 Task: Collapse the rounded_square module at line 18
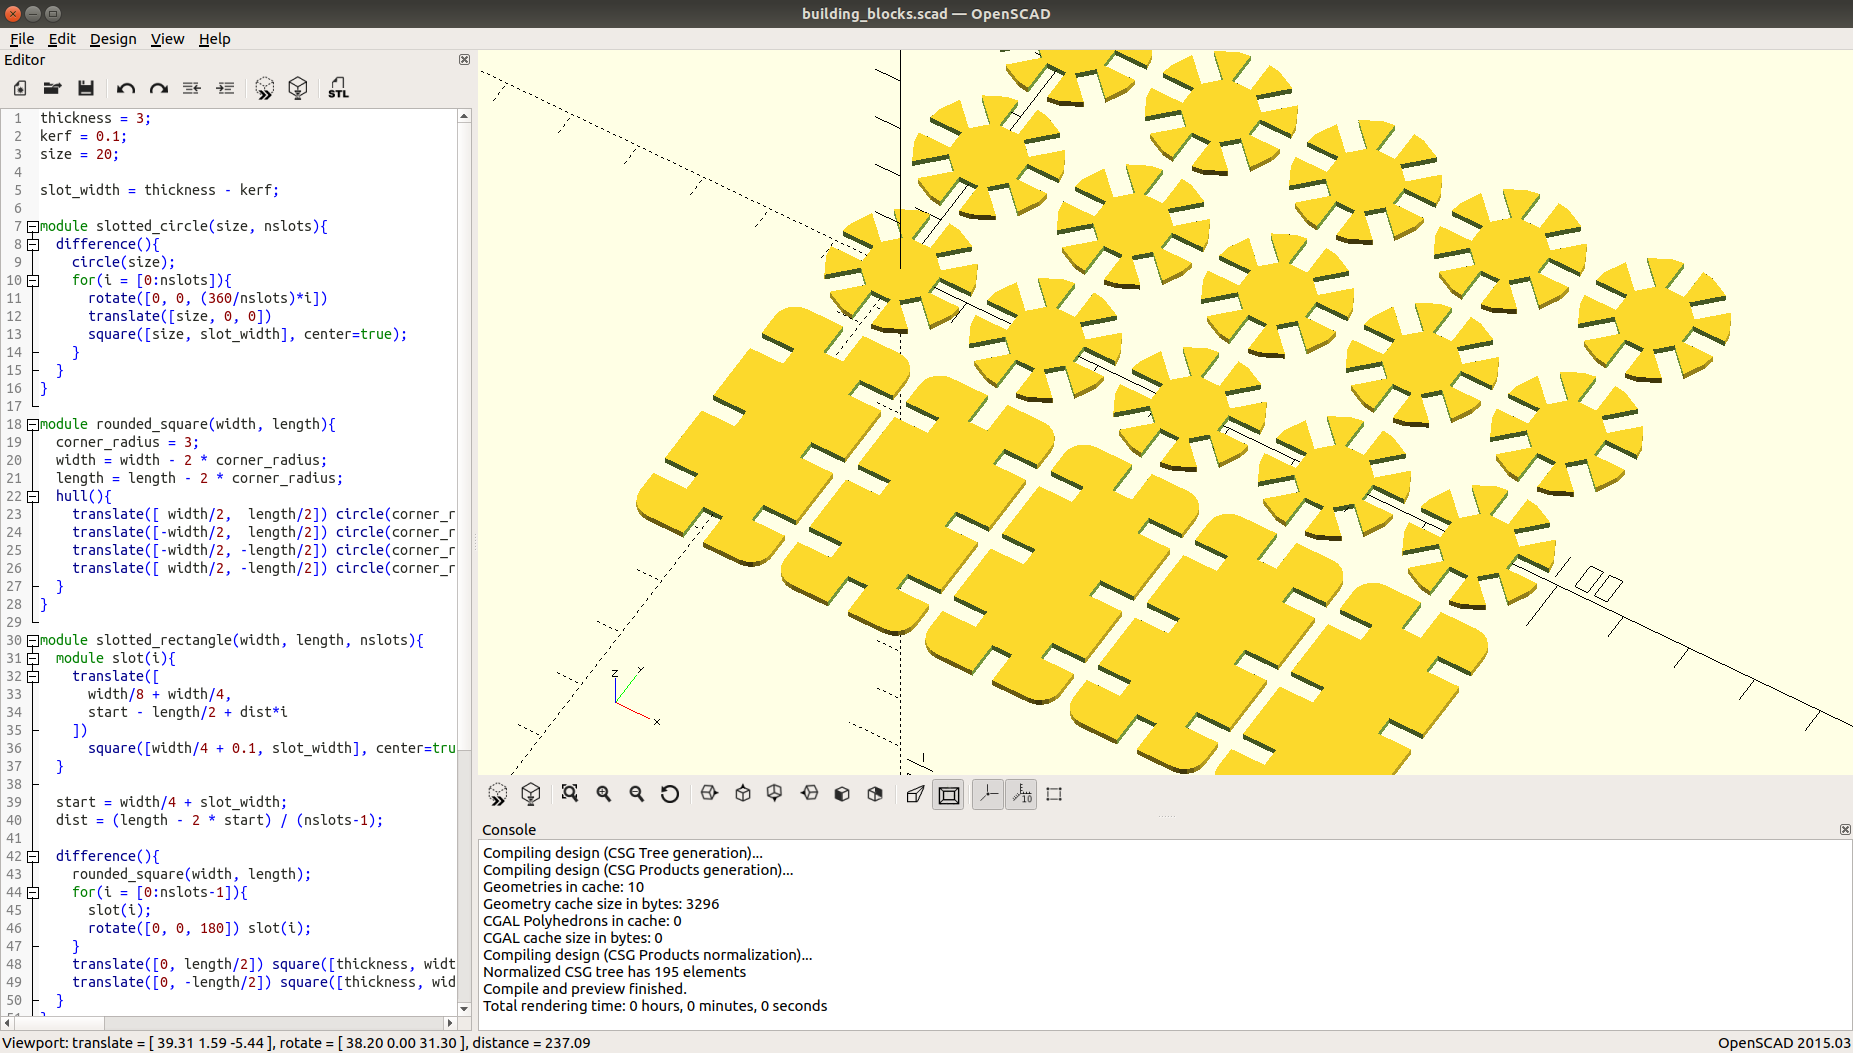tap(33, 424)
